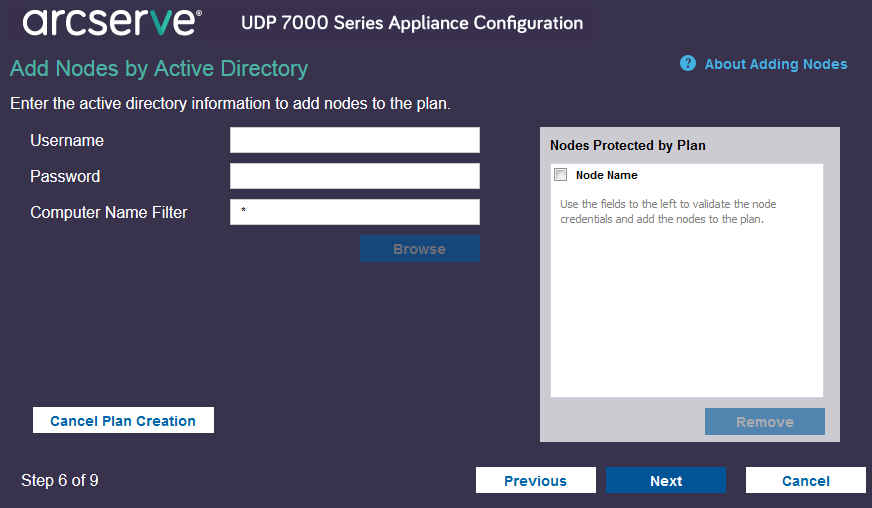Click the UDP 7000 Series Appliance Configuration title
The width and height of the screenshot is (872, 508).
412,23
